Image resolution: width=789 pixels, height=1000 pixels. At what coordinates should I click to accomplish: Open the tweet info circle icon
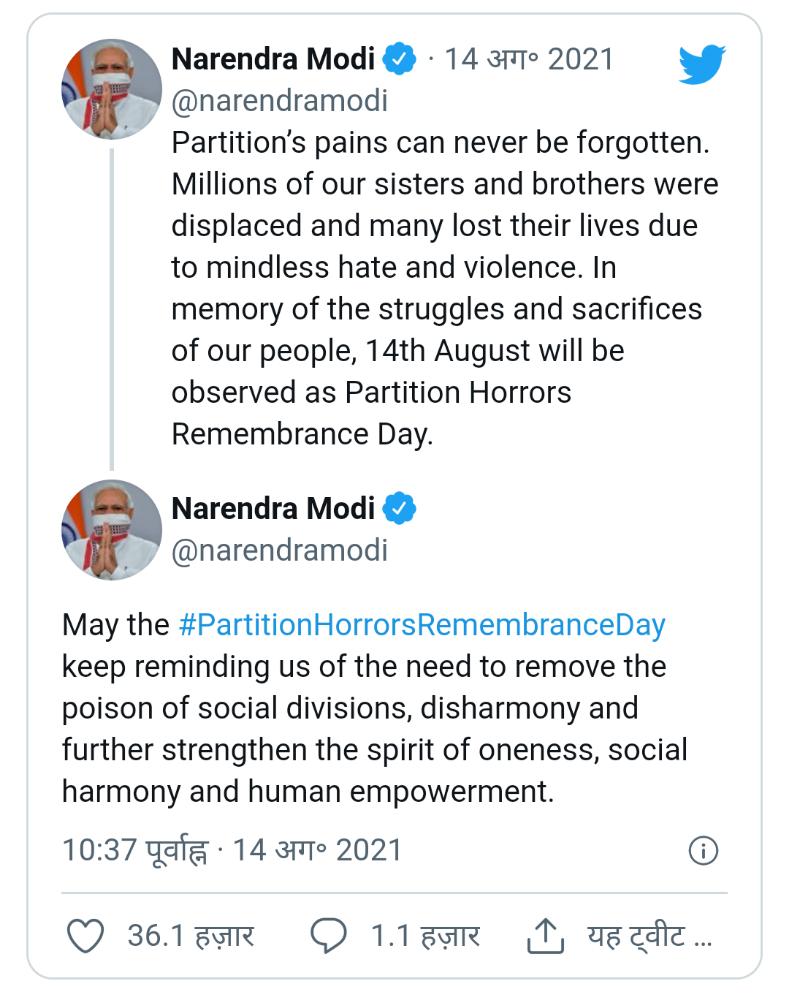703,851
